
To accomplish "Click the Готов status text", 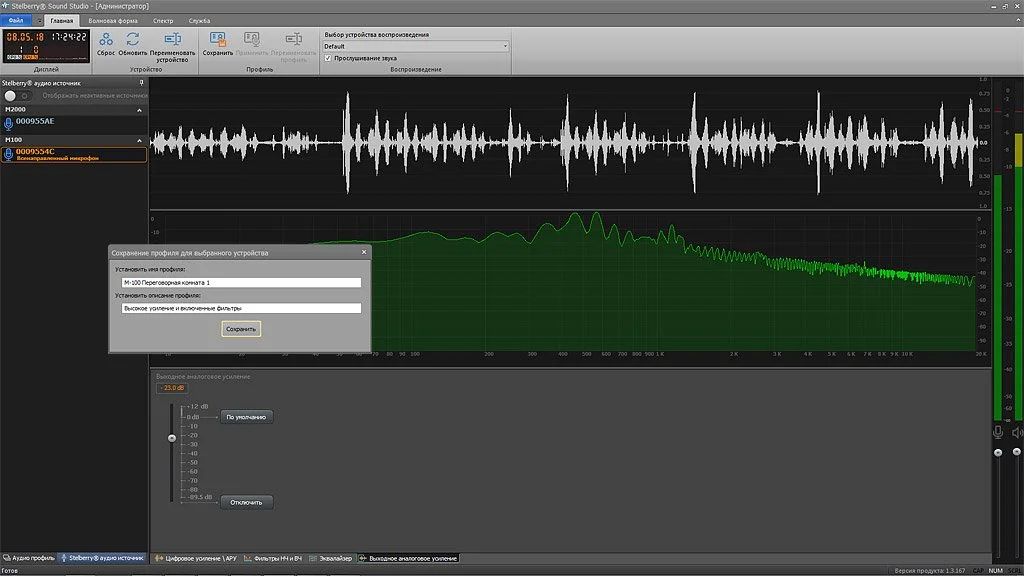I will (x=10, y=571).
